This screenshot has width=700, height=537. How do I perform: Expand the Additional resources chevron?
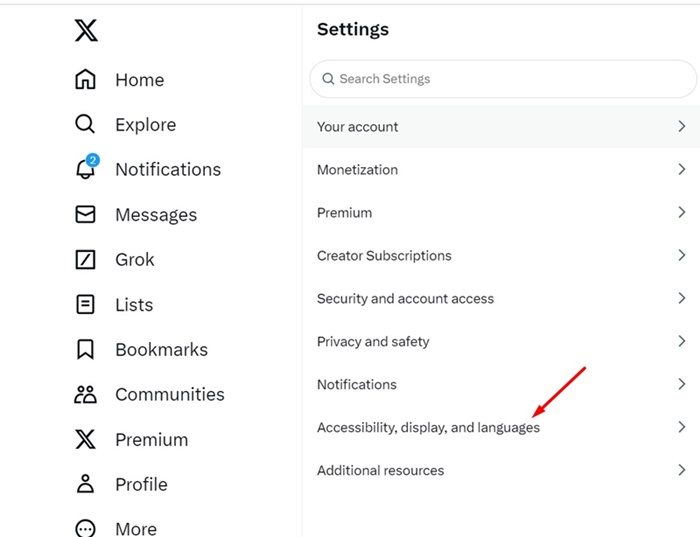coord(681,470)
